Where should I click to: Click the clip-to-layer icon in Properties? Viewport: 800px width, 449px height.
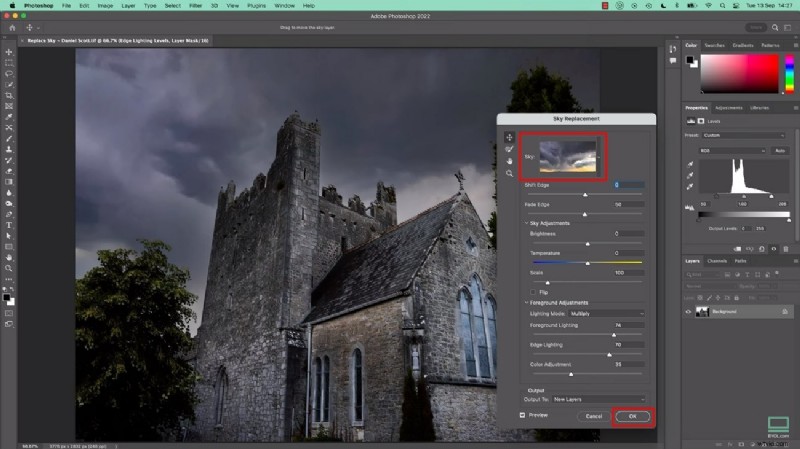[737, 249]
